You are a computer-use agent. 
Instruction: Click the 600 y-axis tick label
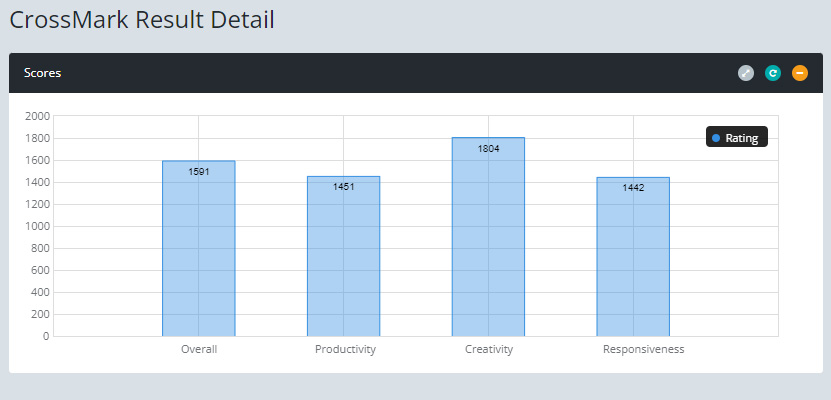[40, 271]
